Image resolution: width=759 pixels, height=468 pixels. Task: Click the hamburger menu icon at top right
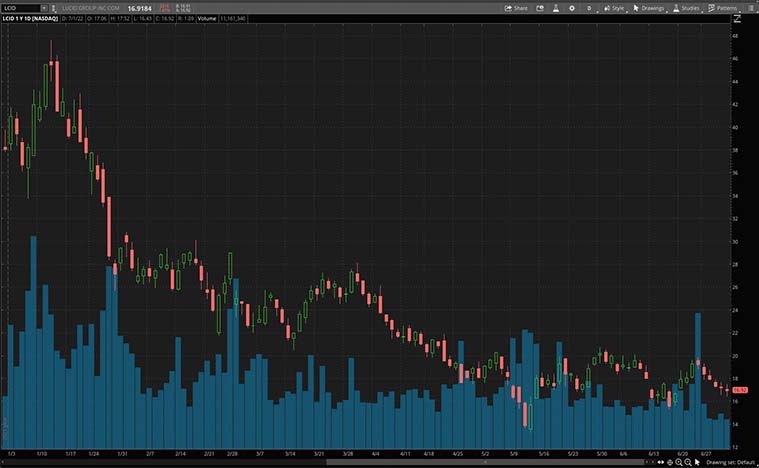click(750, 8)
